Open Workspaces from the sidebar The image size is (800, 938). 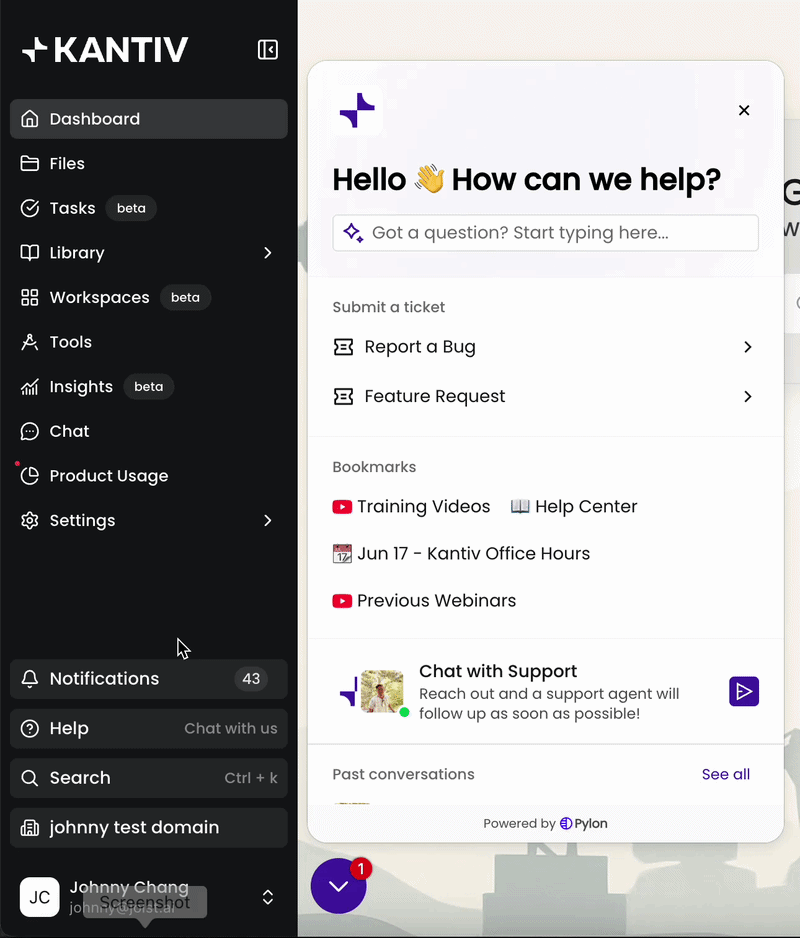(x=148, y=297)
